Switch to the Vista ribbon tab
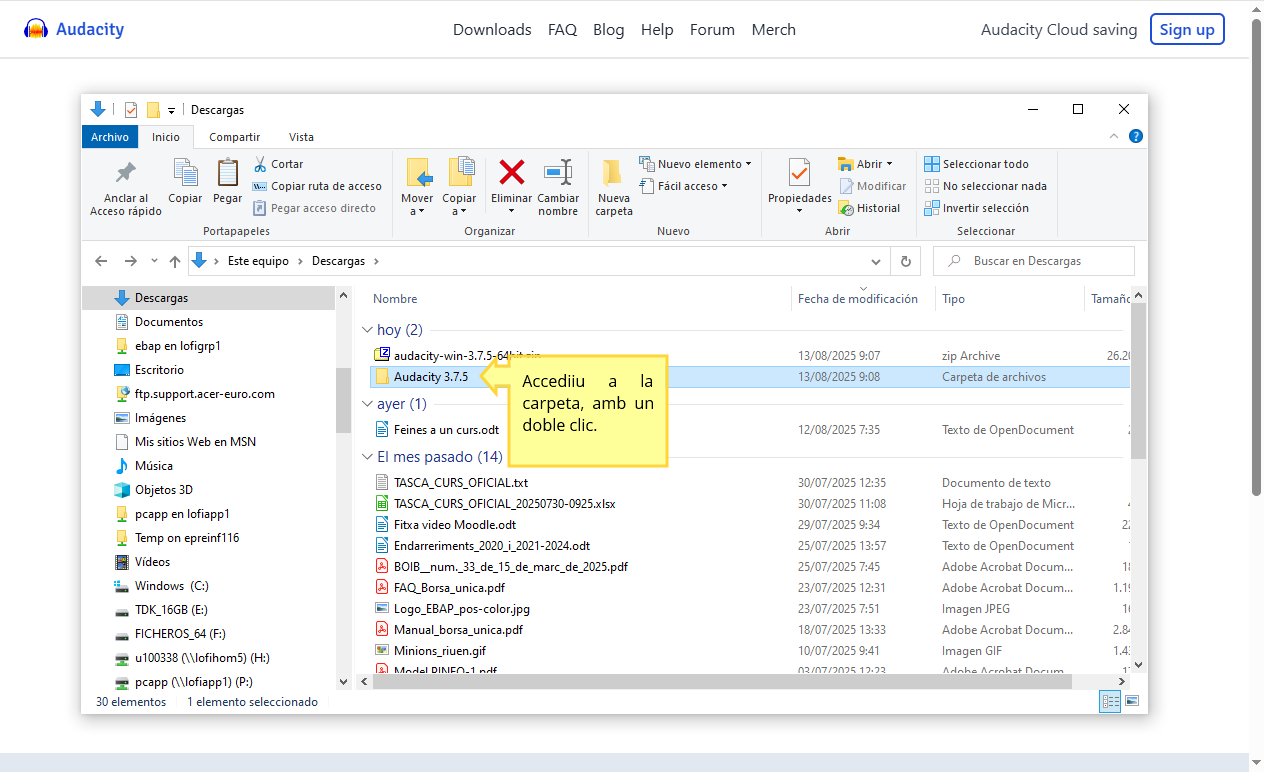Image resolution: width=1264 pixels, height=772 pixels. point(301,137)
